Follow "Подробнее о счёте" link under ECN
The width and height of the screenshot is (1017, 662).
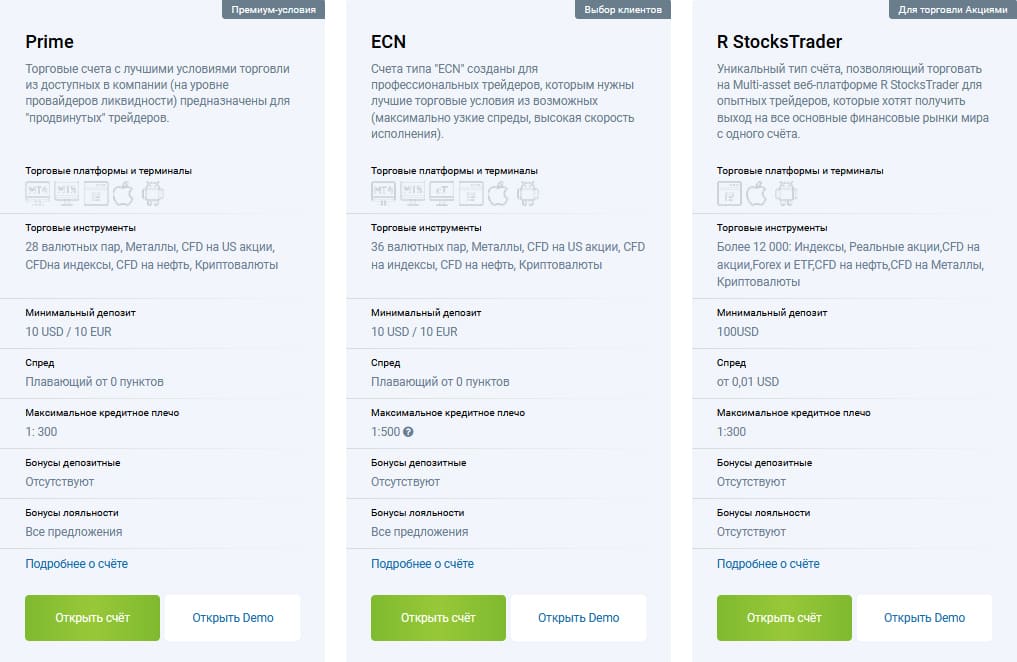422,564
